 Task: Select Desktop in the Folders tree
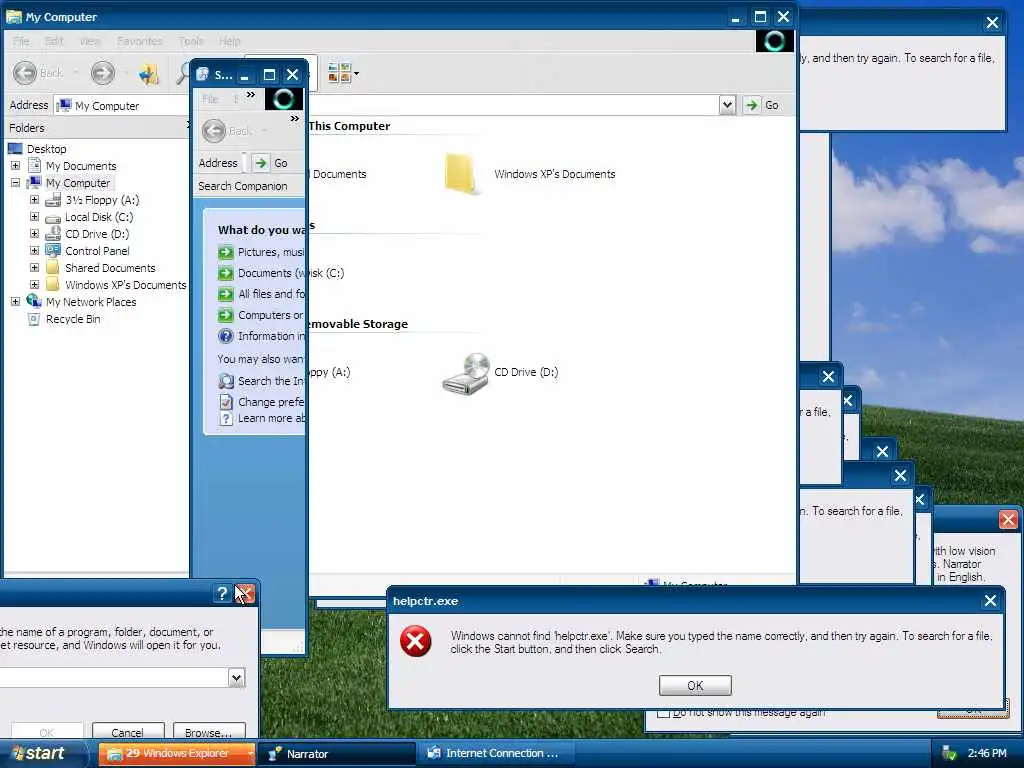click(x=46, y=149)
